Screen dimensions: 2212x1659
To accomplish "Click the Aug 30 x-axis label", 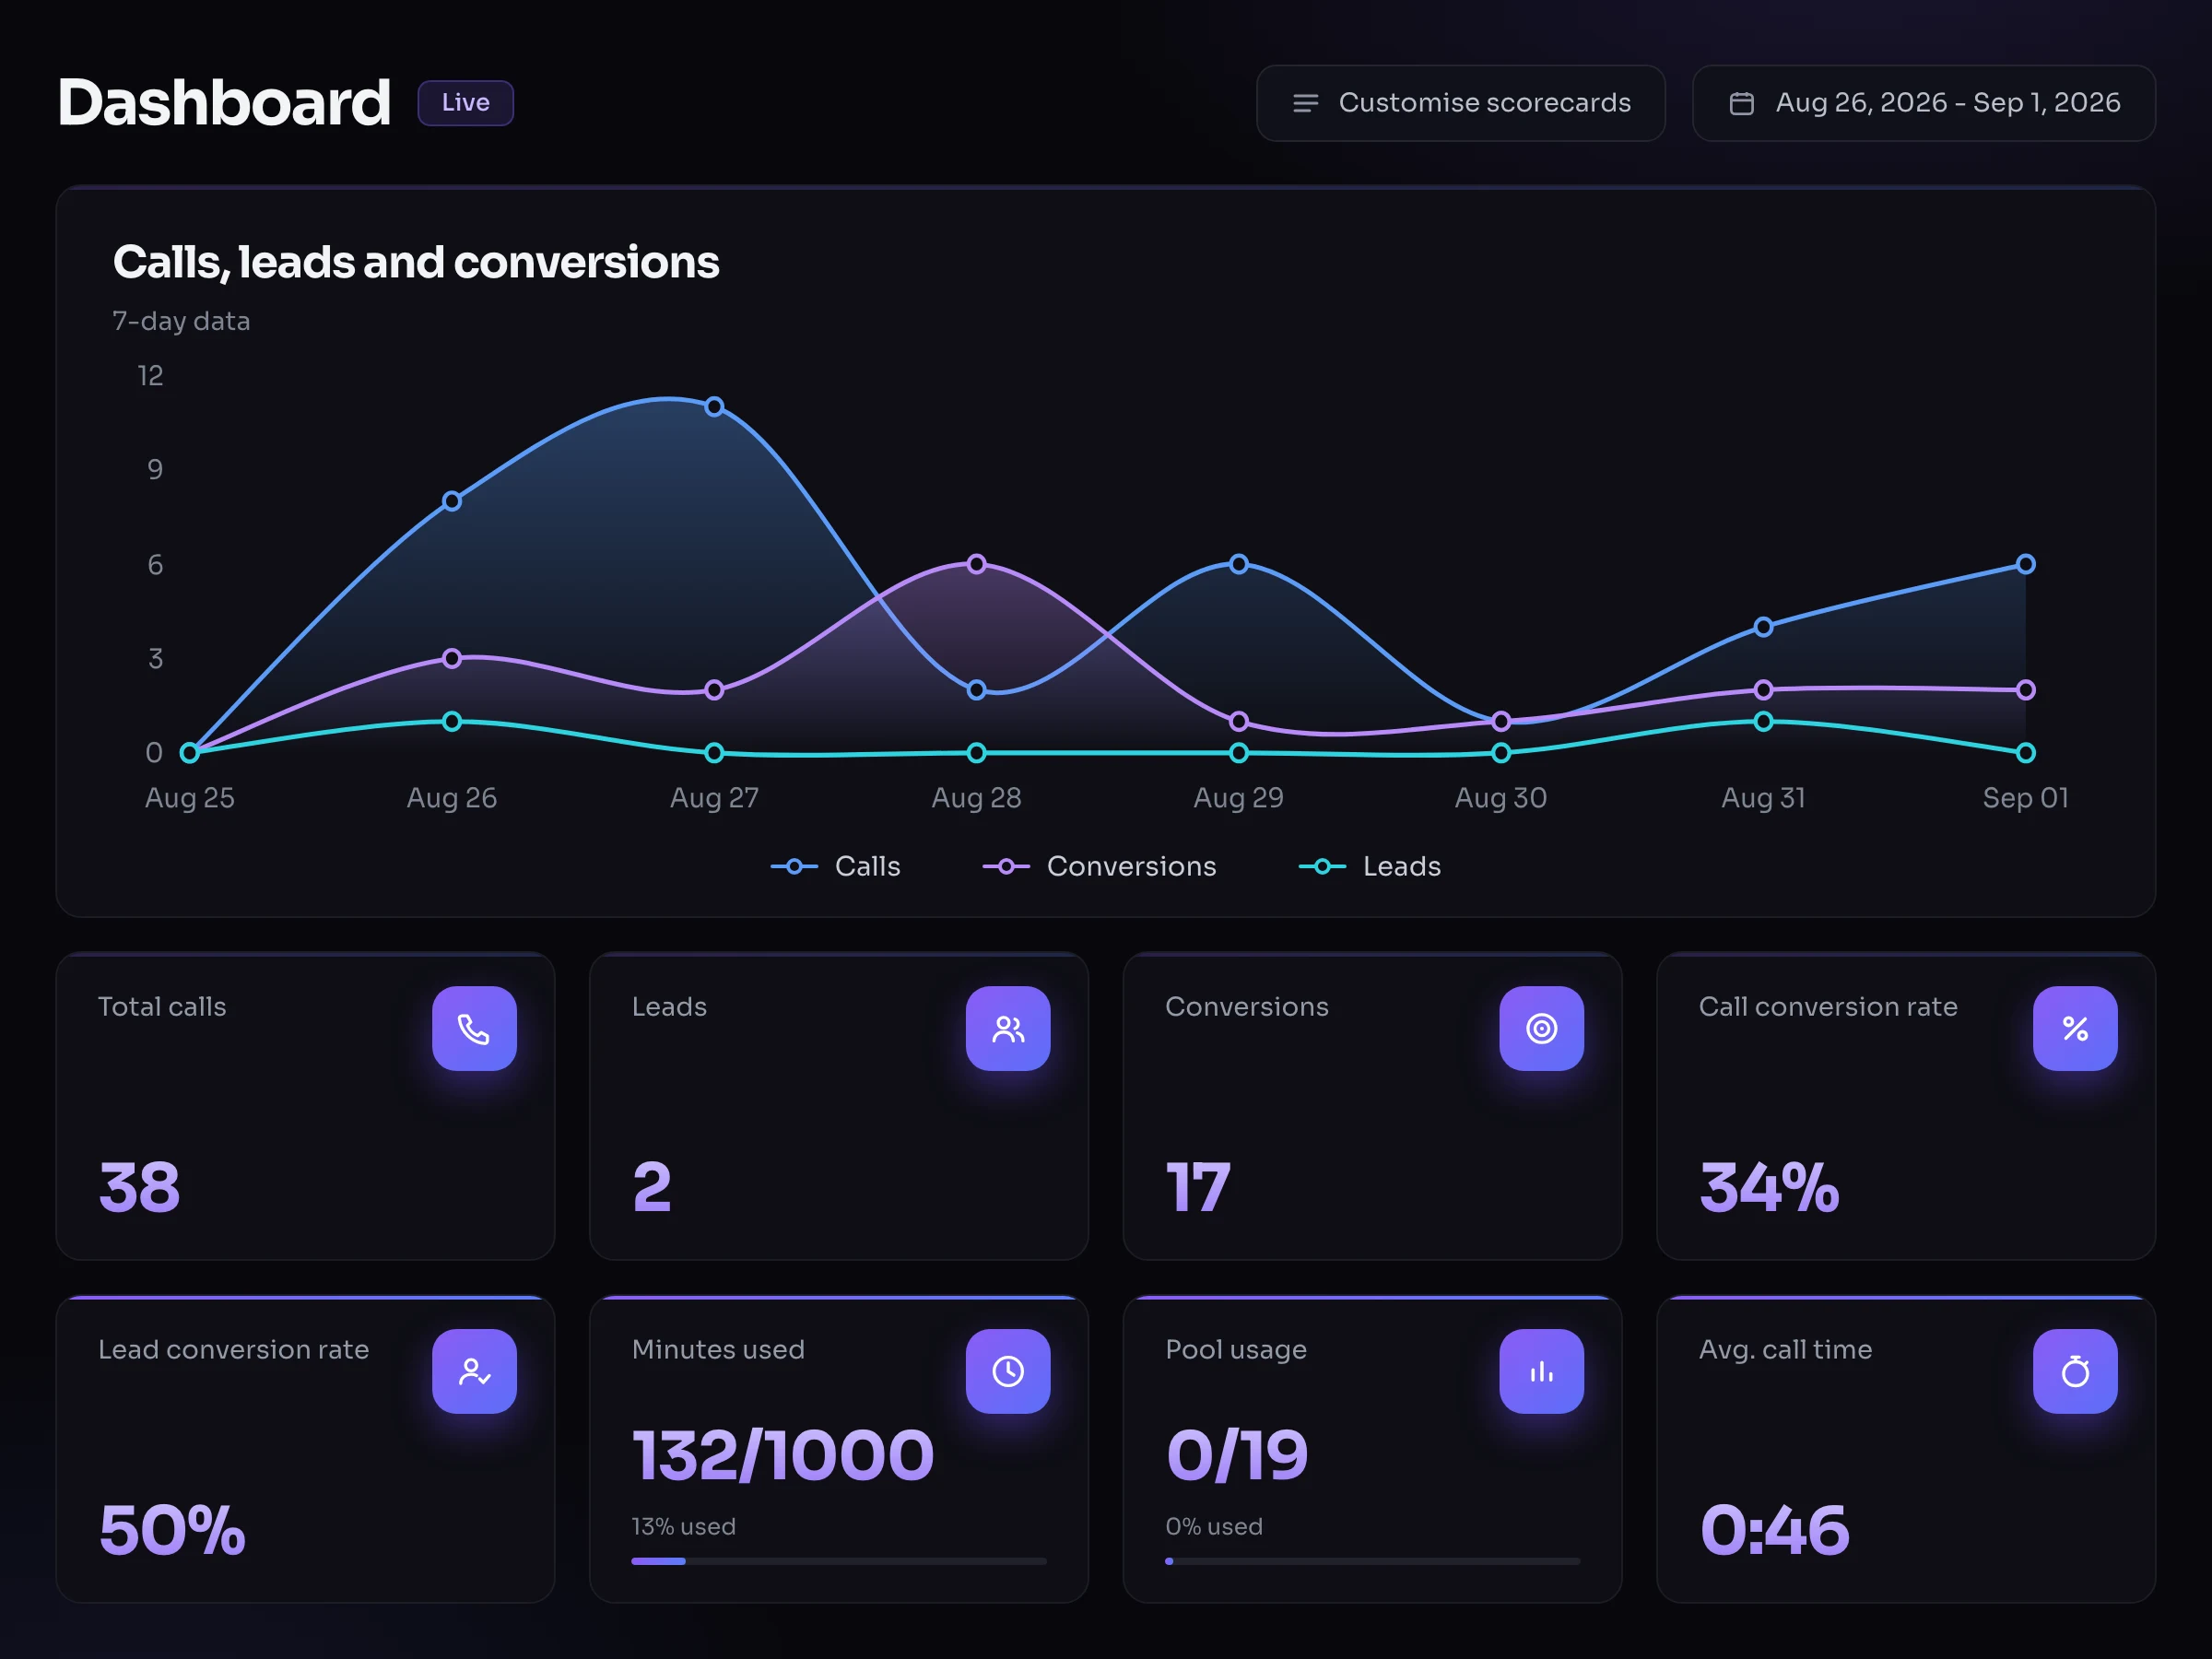I will click(1501, 798).
